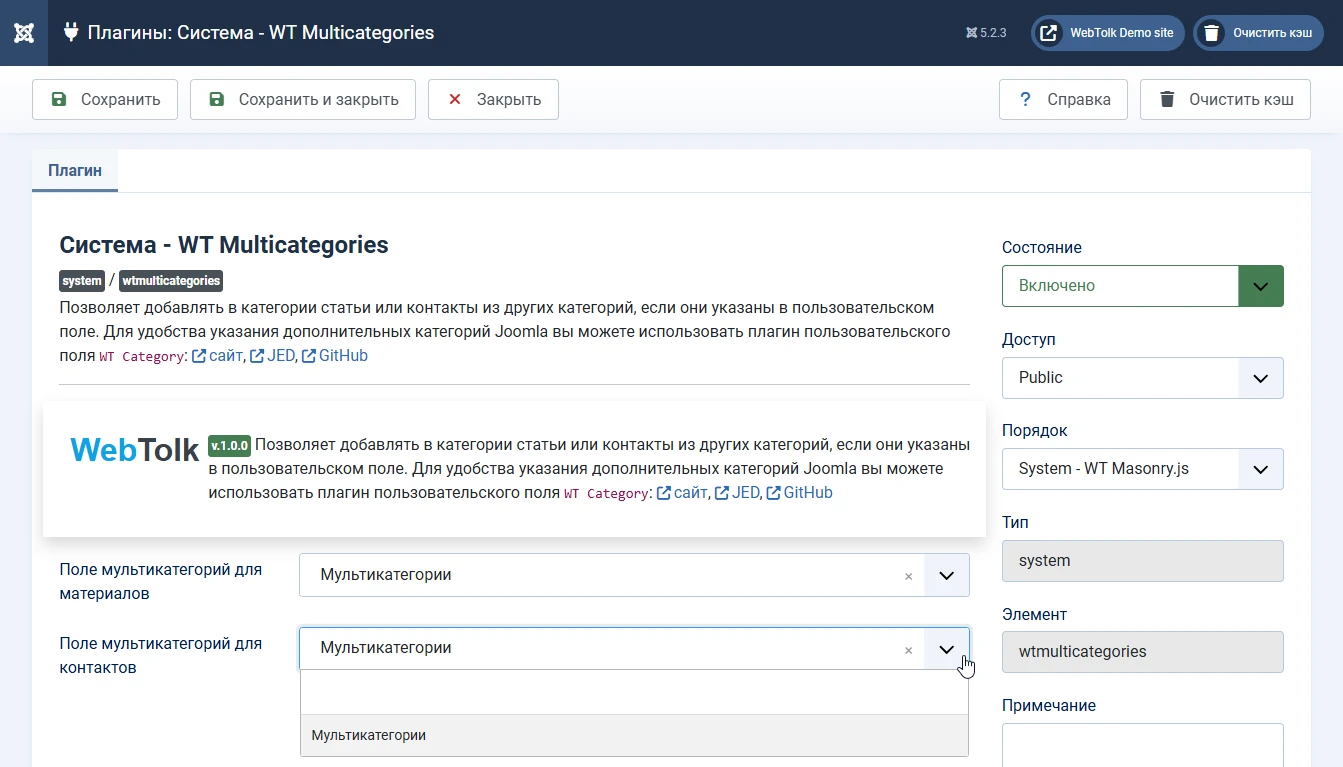1343x767 pixels.
Task: Open the Порядок ordering dropdown
Action: [x=1142, y=469]
